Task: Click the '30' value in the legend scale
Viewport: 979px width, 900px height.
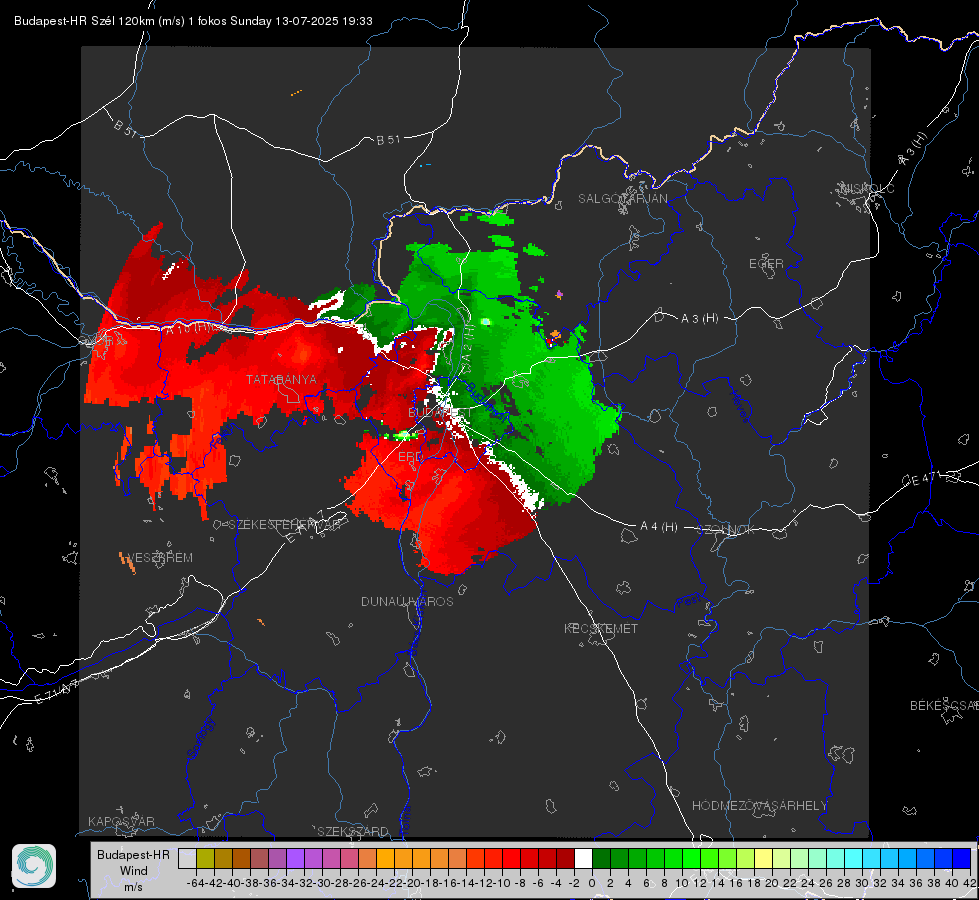Action: (x=862, y=883)
